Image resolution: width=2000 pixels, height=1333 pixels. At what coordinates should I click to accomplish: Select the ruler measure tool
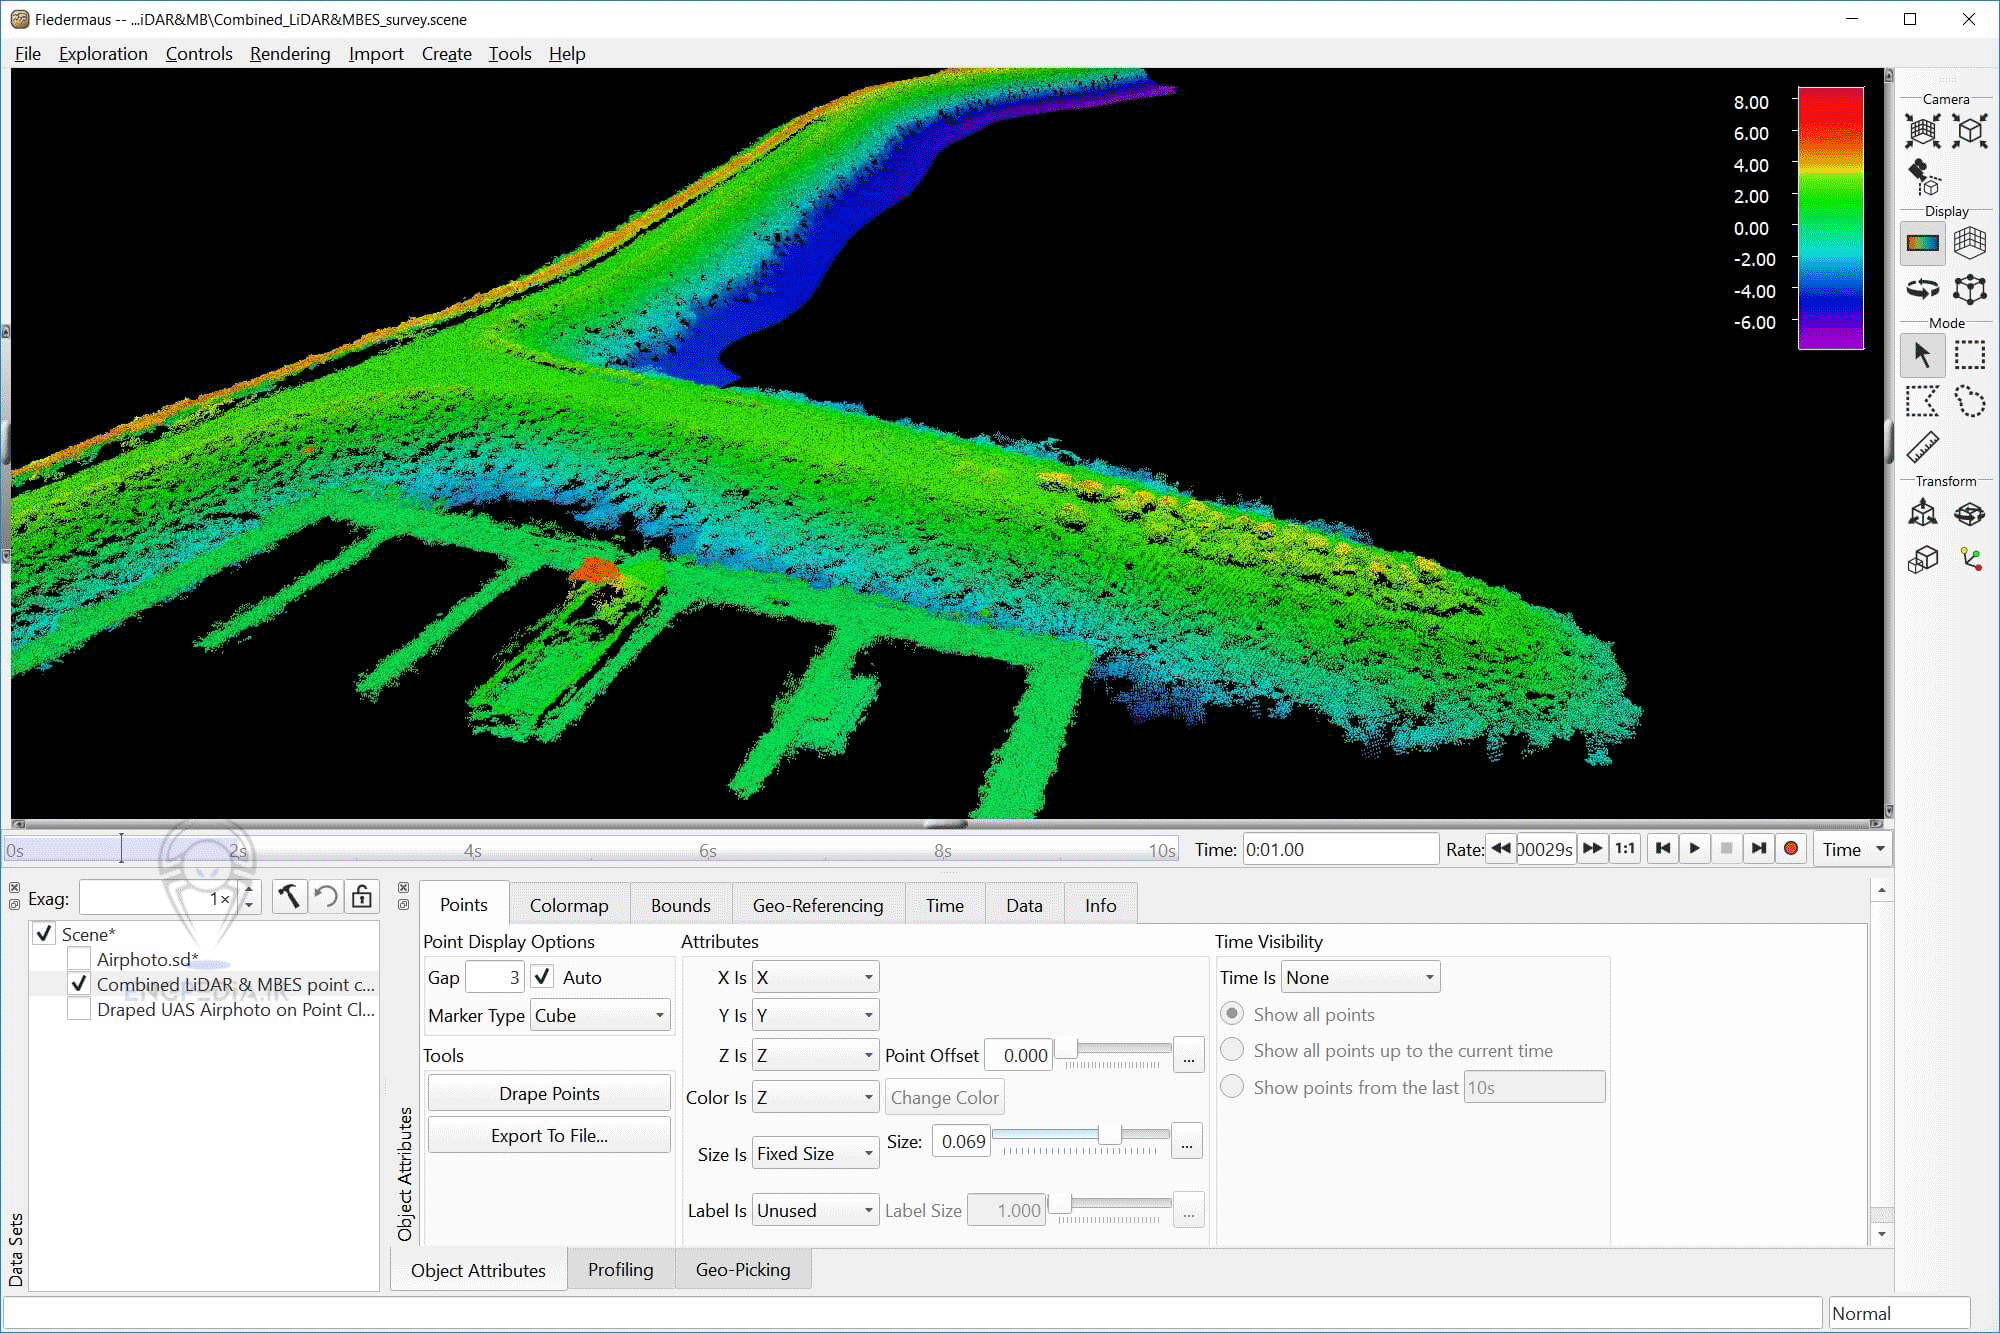point(1922,446)
